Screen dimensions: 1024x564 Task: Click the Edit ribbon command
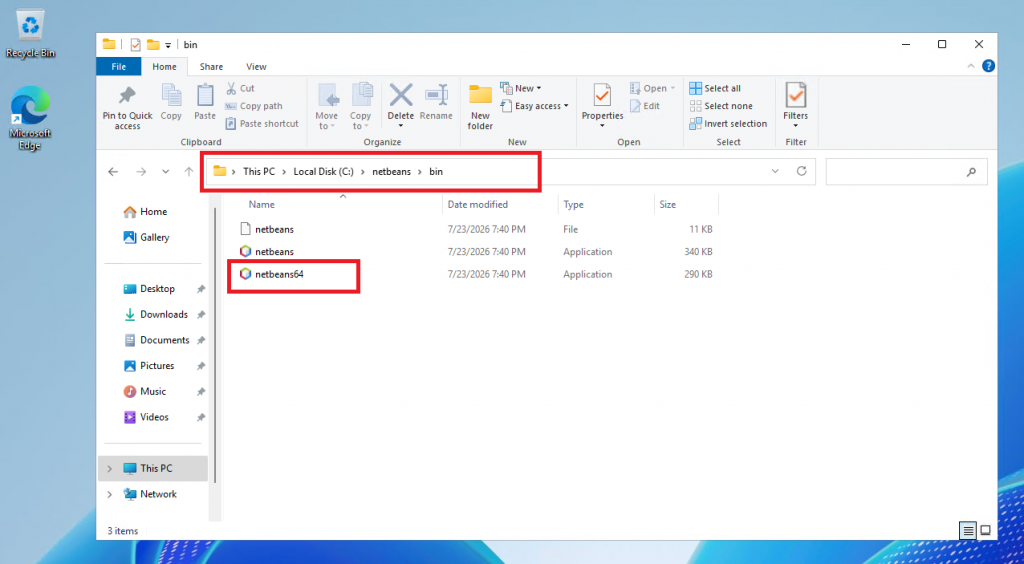point(645,106)
